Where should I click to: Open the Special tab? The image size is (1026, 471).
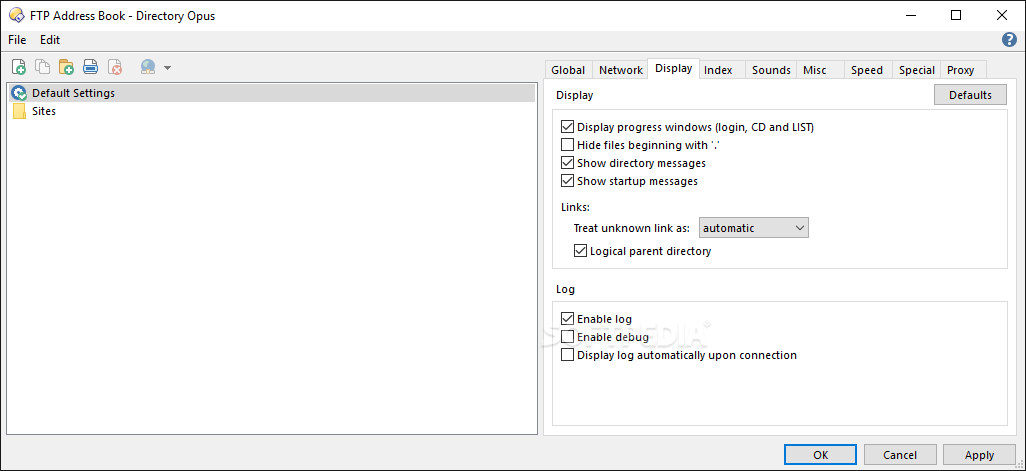pos(917,70)
